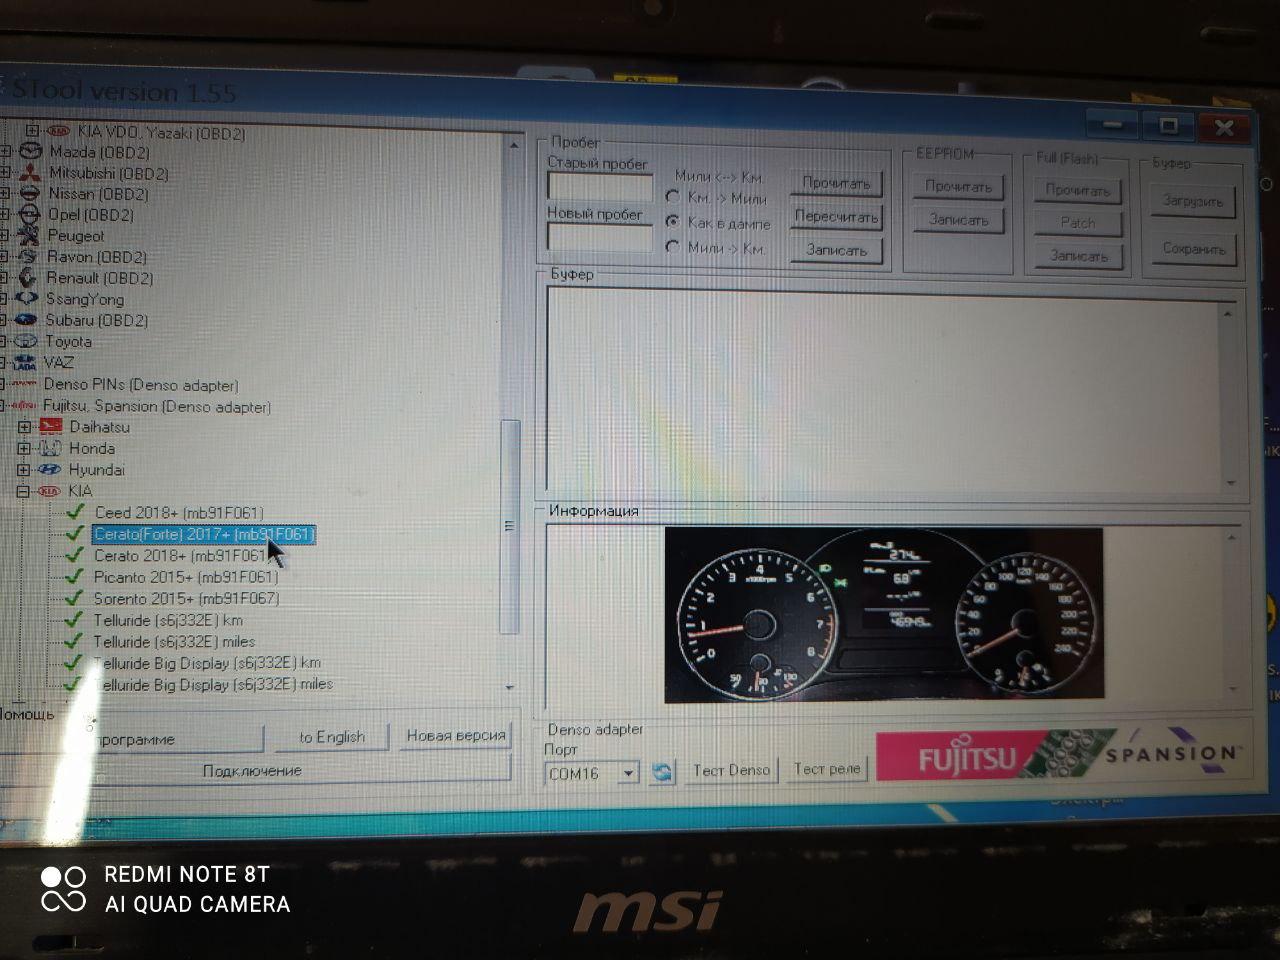This screenshot has height=960, width=1280.
Task: Click green checkmark beside Sorento 2015+
Action: click(x=74, y=598)
